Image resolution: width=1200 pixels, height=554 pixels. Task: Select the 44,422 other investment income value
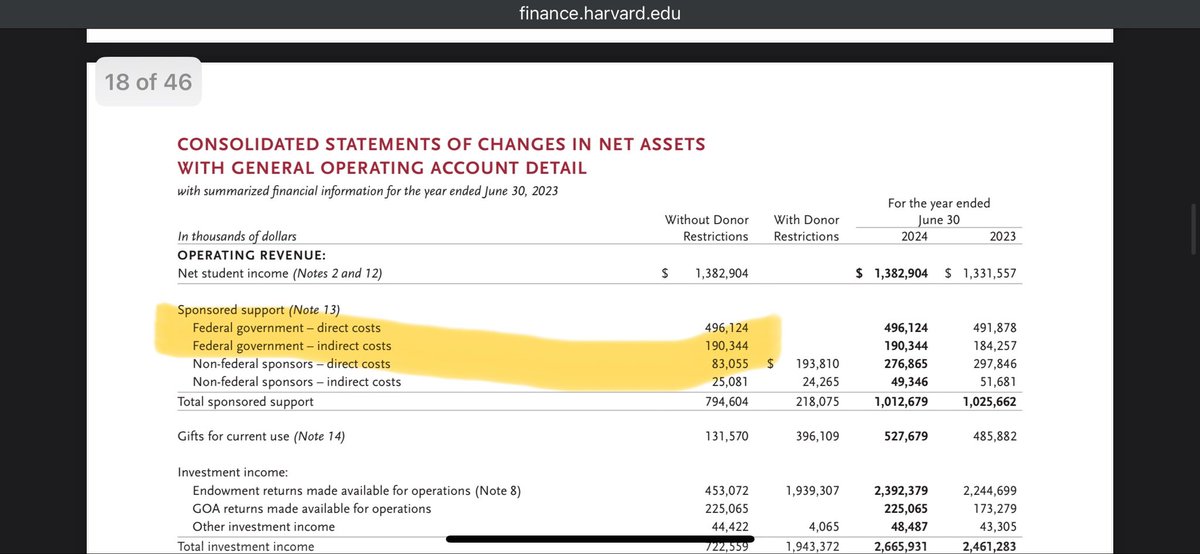[x=729, y=527]
